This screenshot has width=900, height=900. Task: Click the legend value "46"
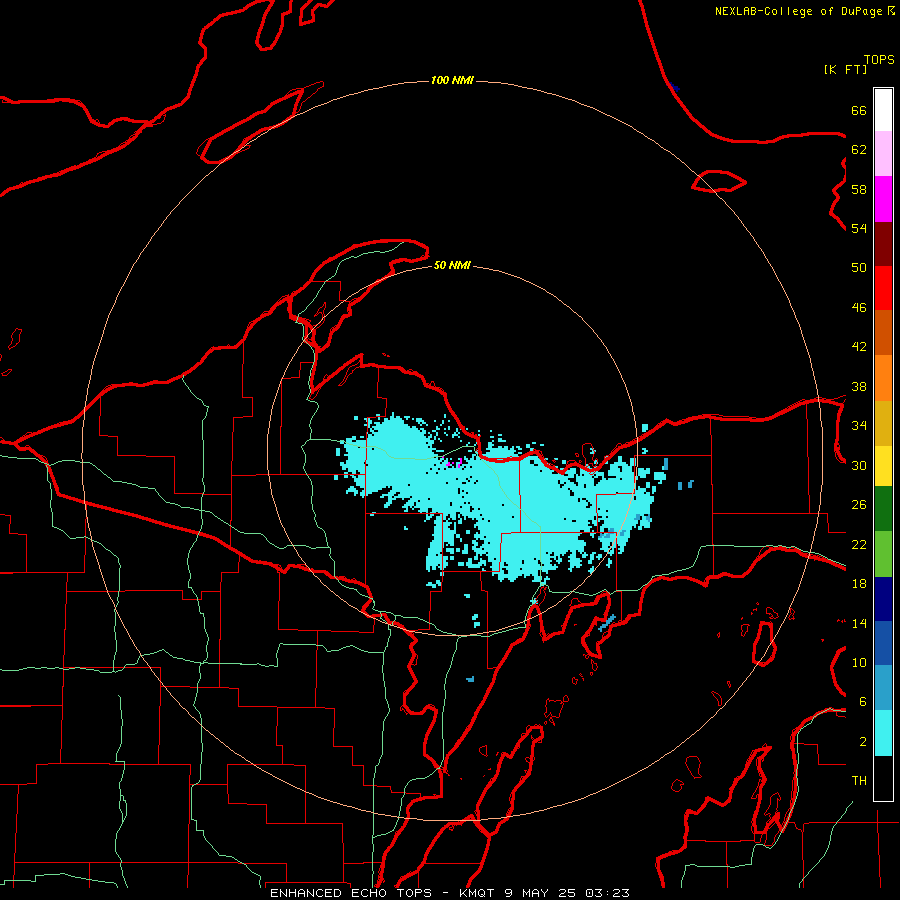[859, 308]
